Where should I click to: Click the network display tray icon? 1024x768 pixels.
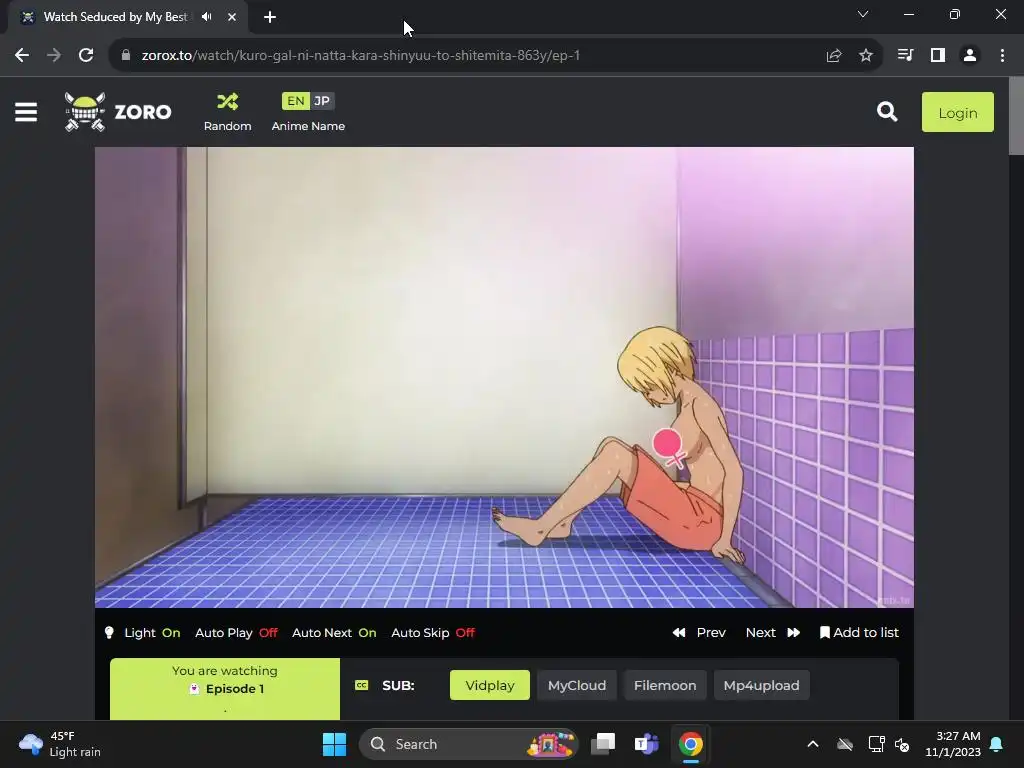(876, 744)
